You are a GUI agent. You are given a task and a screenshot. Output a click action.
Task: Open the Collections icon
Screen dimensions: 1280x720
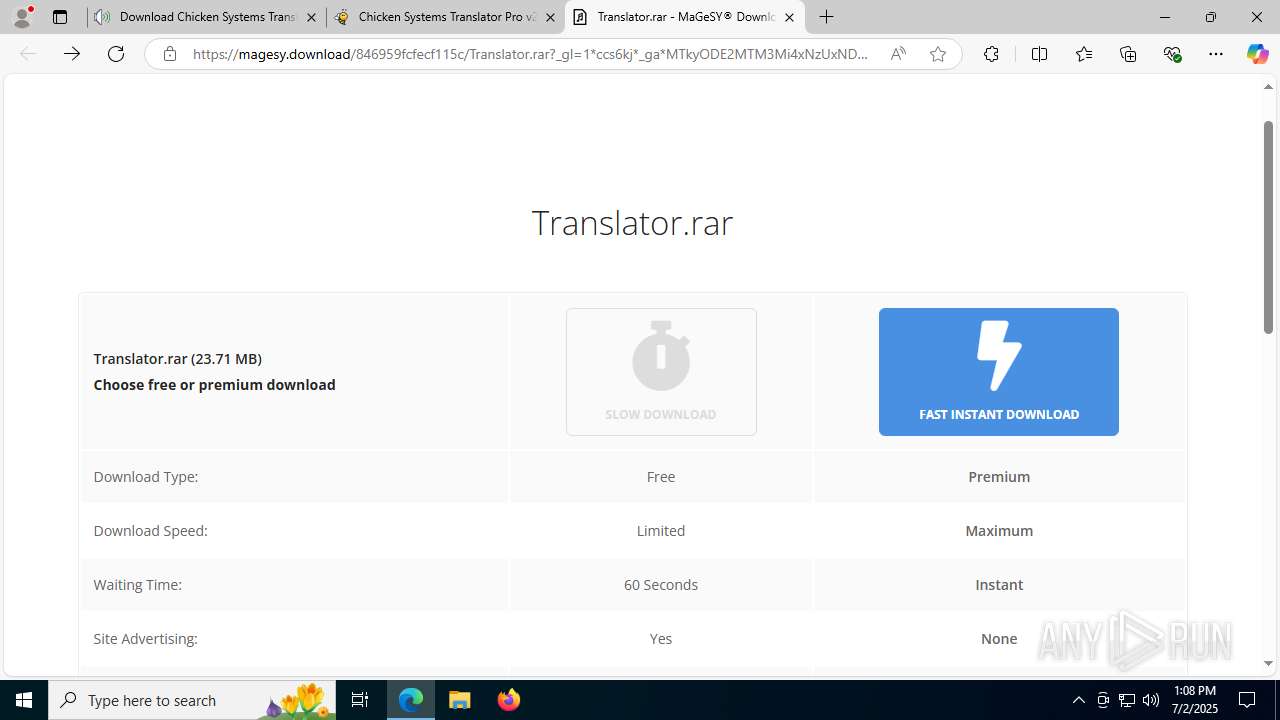[1128, 54]
